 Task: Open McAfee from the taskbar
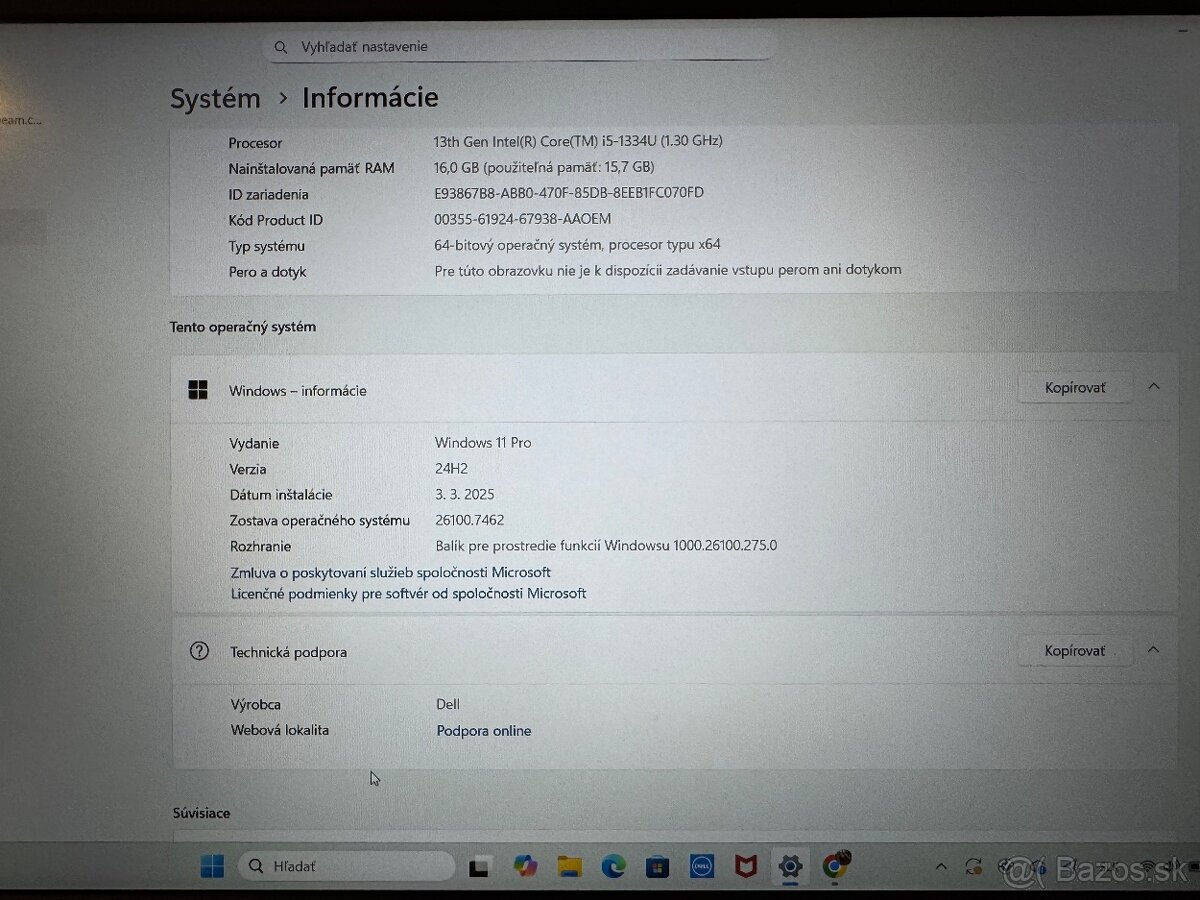coord(744,866)
